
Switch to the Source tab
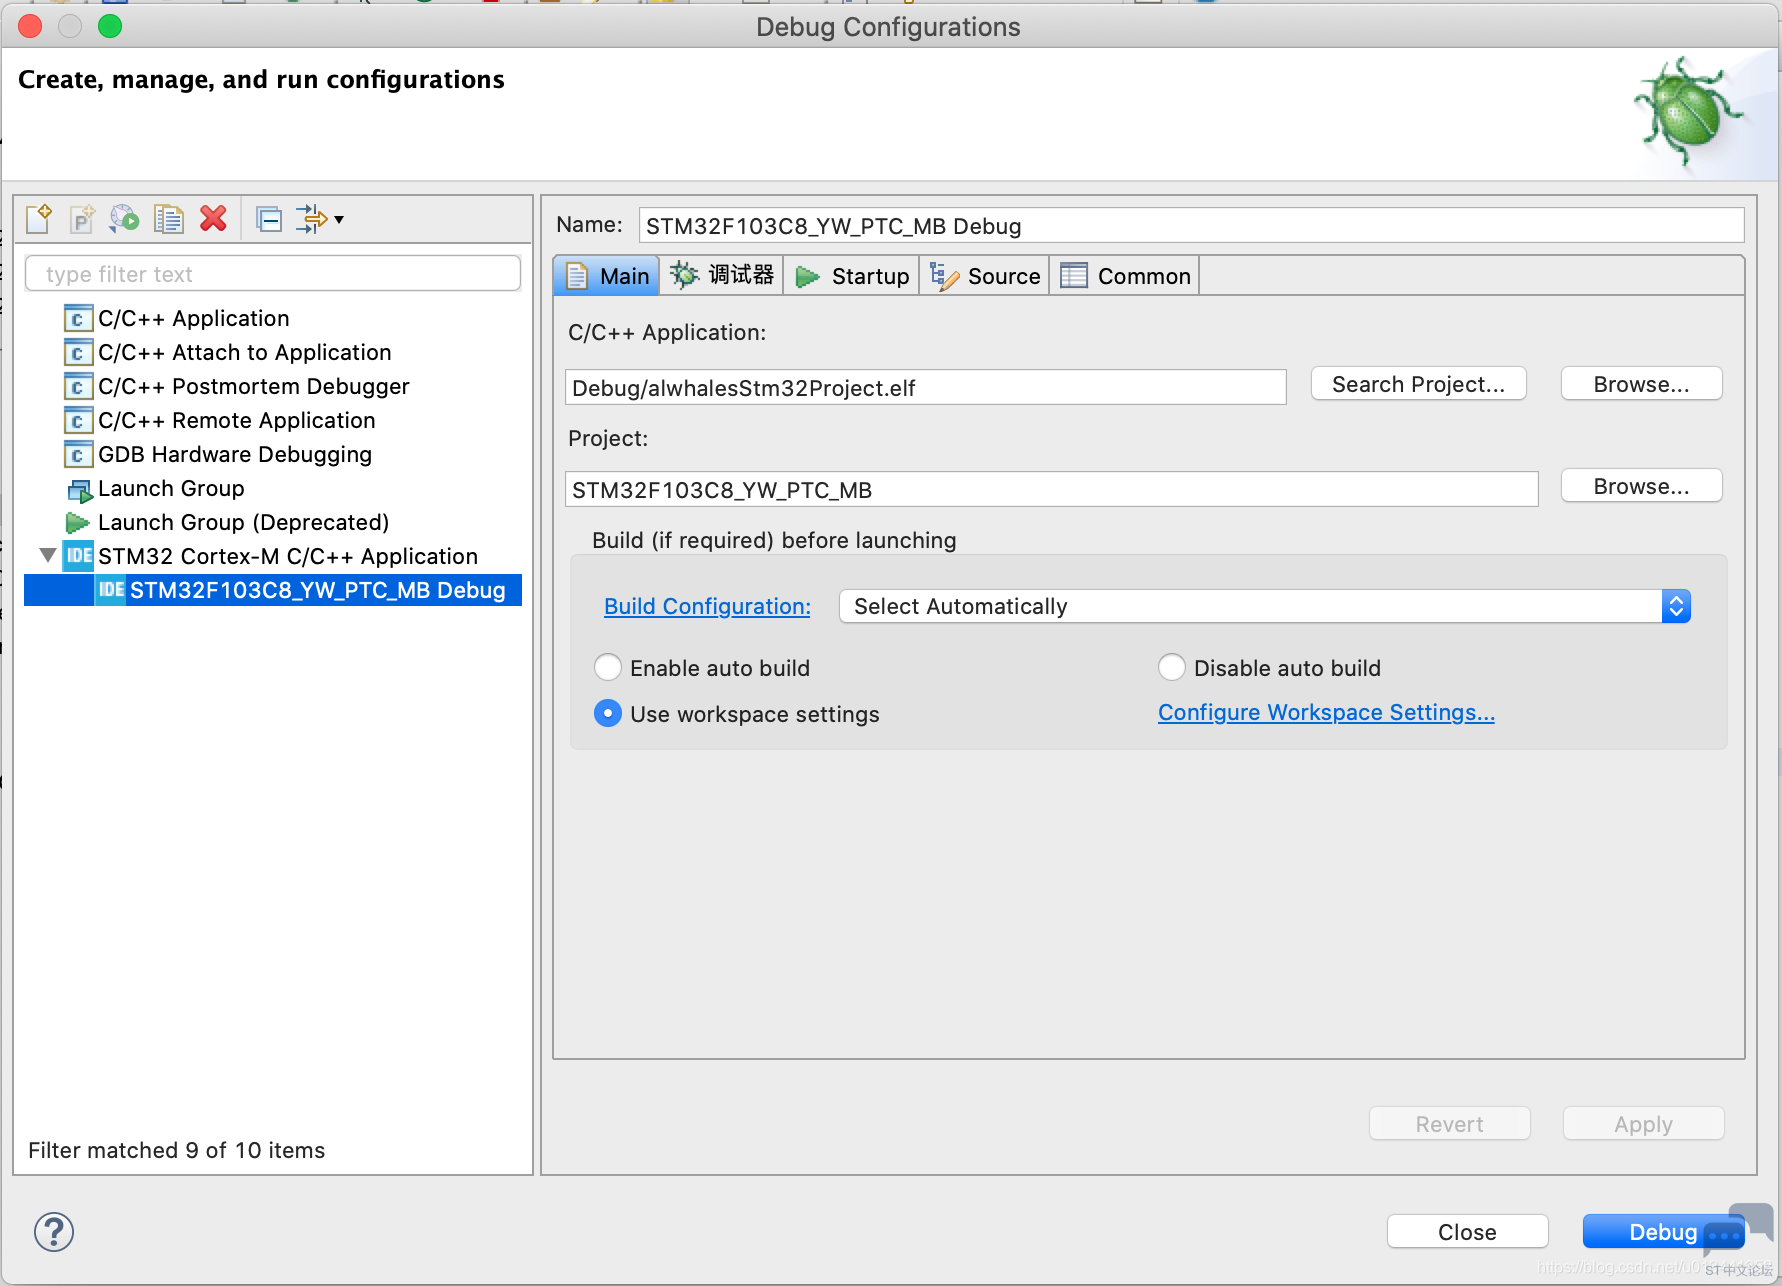click(x=986, y=277)
